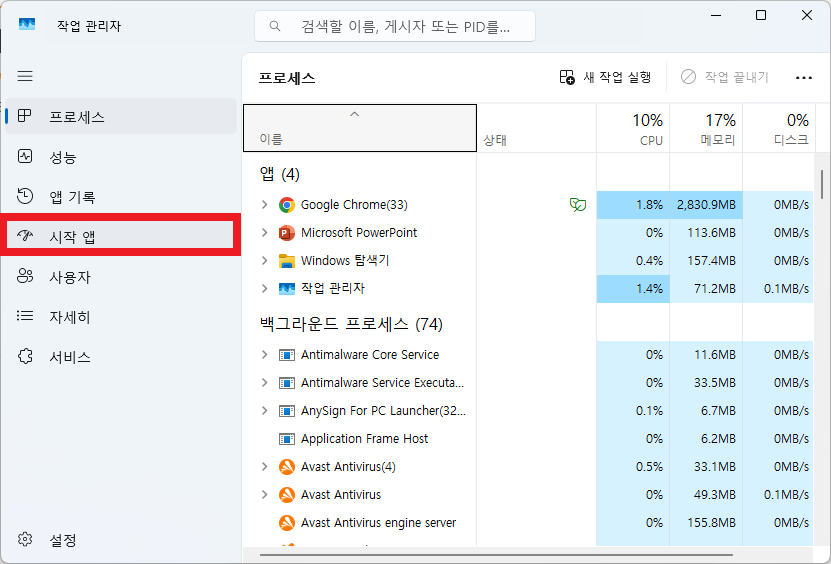Sort by the 이름 column header
The height and width of the screenshot is (564, 831).
point(360,128)
